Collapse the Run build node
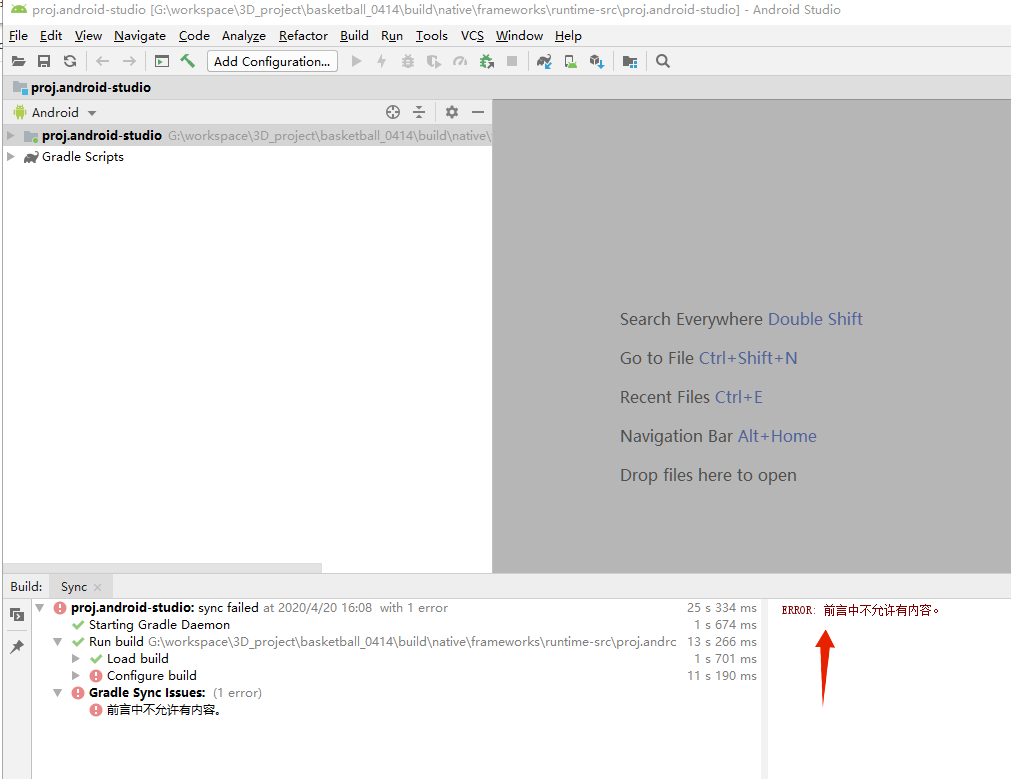 coord(58,642)
